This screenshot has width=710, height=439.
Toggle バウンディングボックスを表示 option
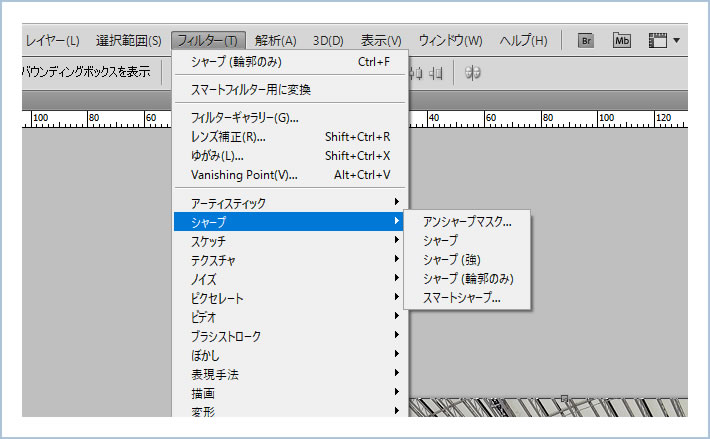point(86,72)
